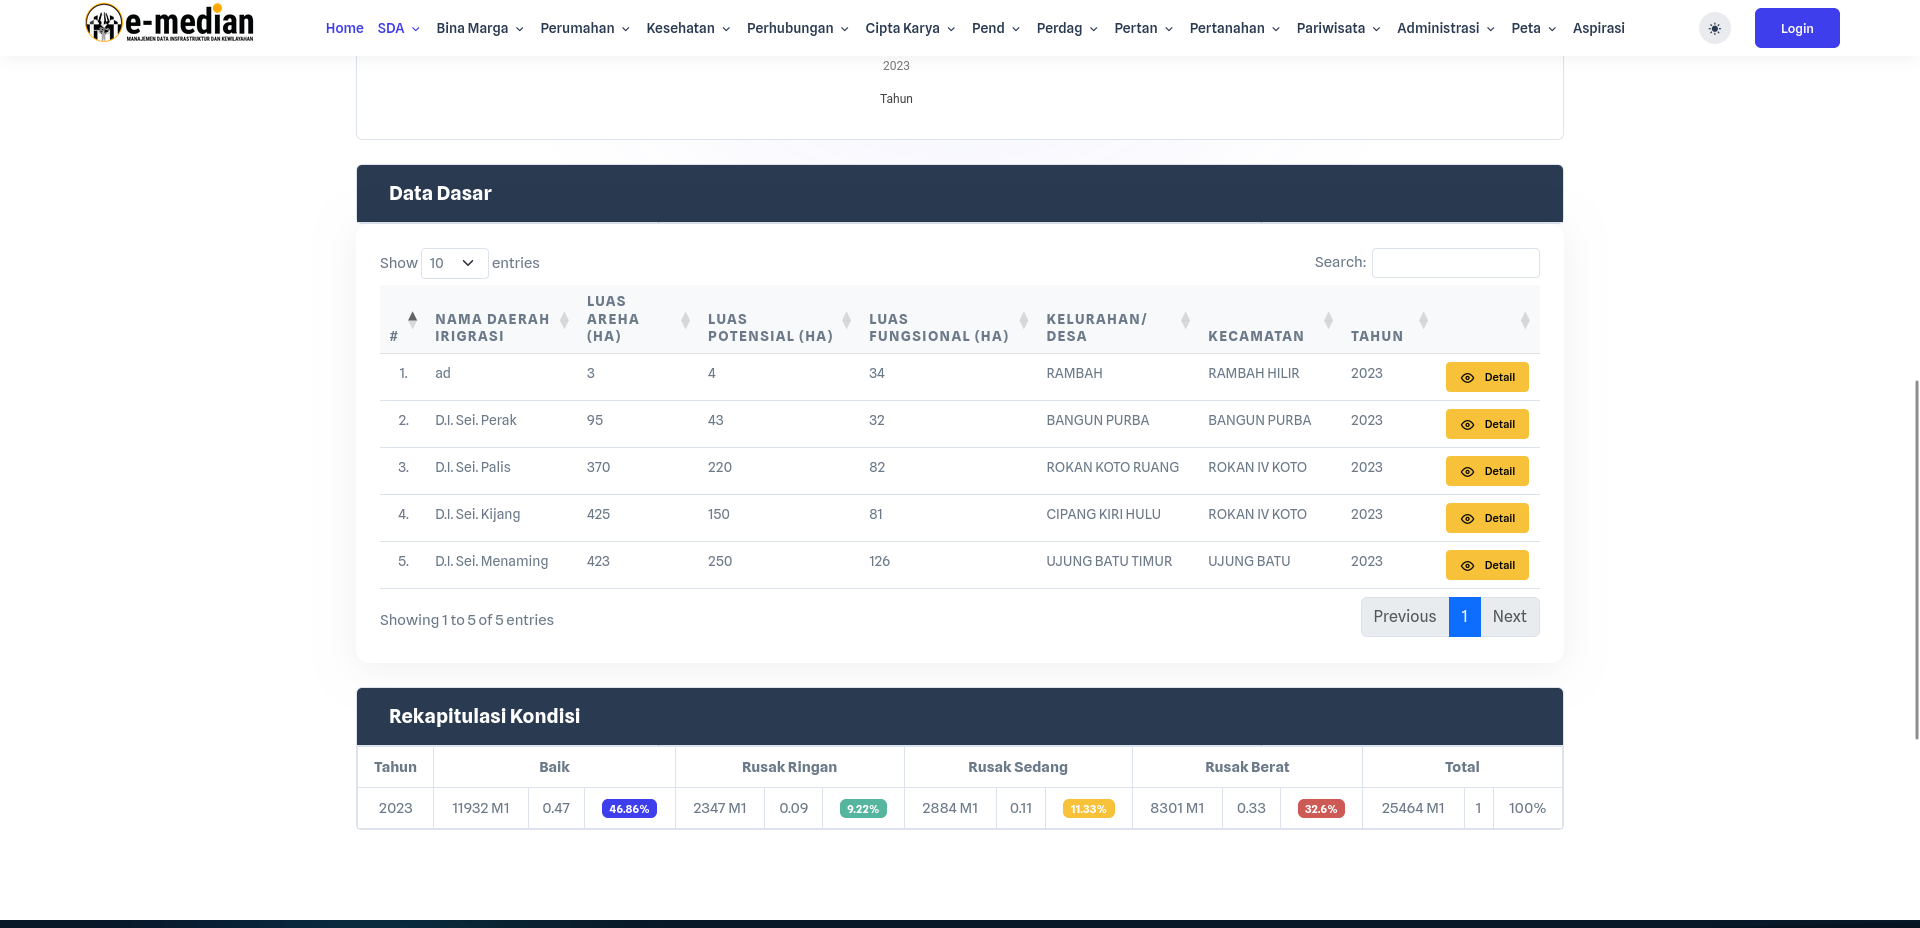Image resolution: width=1920 pixels, height=928 pixels.
Task: Expand the Cipta Karya menu
Action: (910, 28)
